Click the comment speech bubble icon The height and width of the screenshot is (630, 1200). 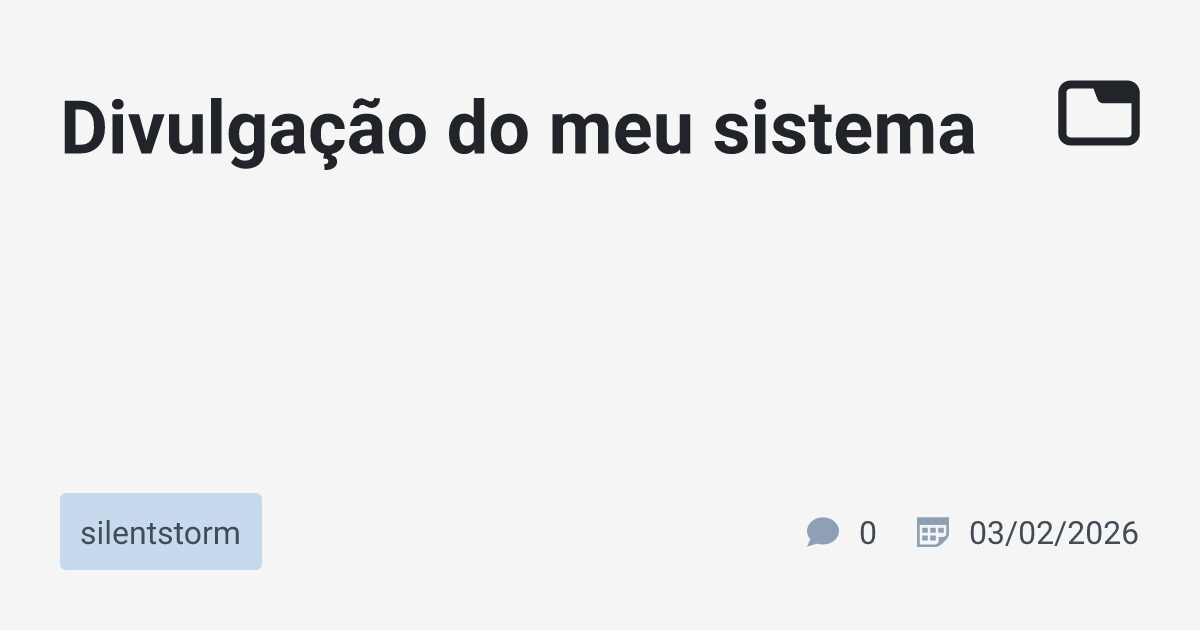point(822,532)
